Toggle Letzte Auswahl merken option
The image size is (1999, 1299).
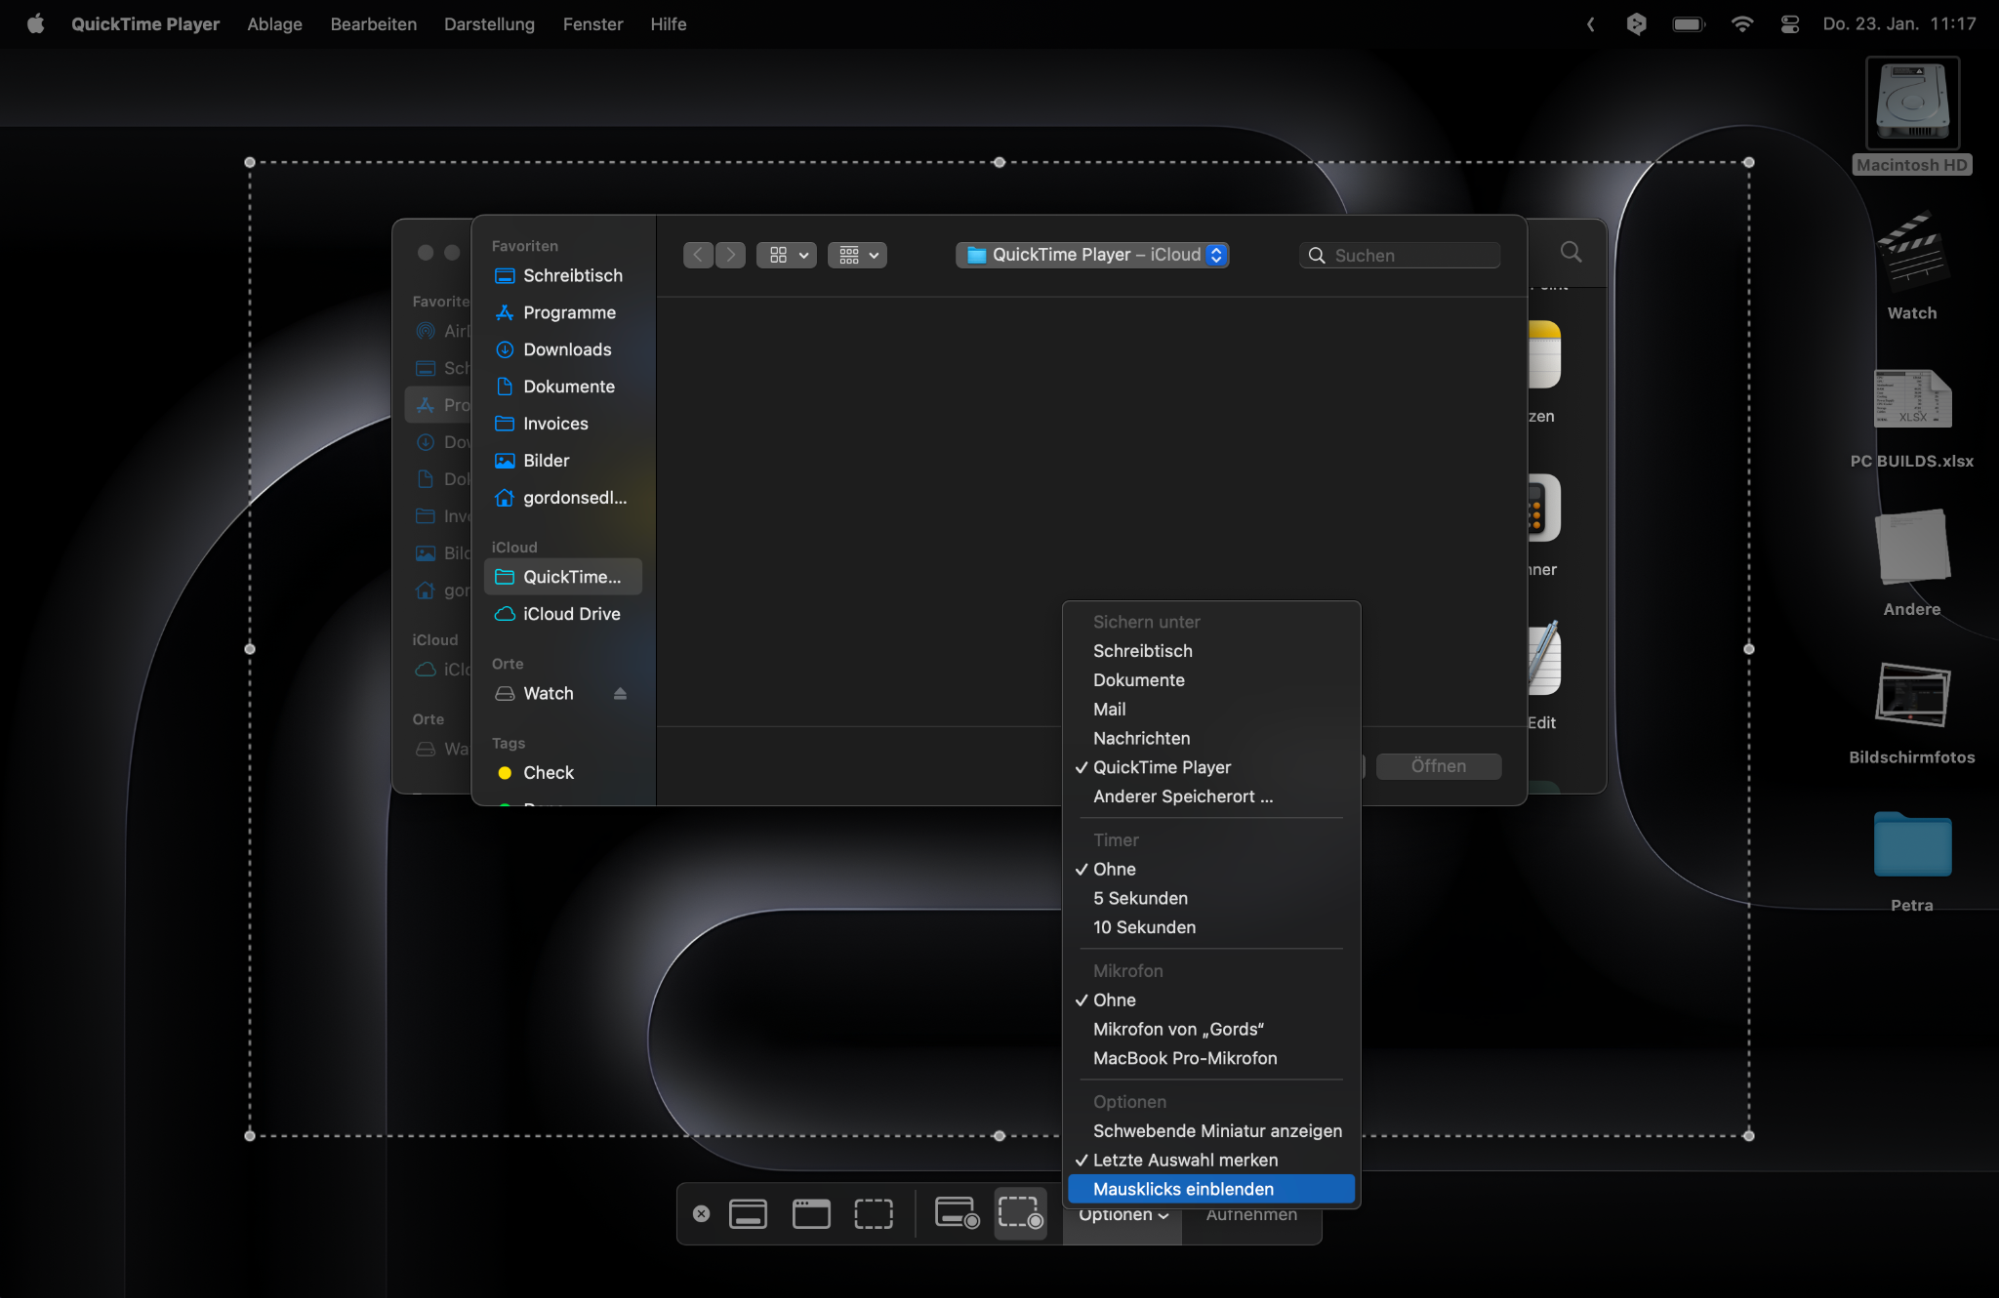coord(1211,1160)
